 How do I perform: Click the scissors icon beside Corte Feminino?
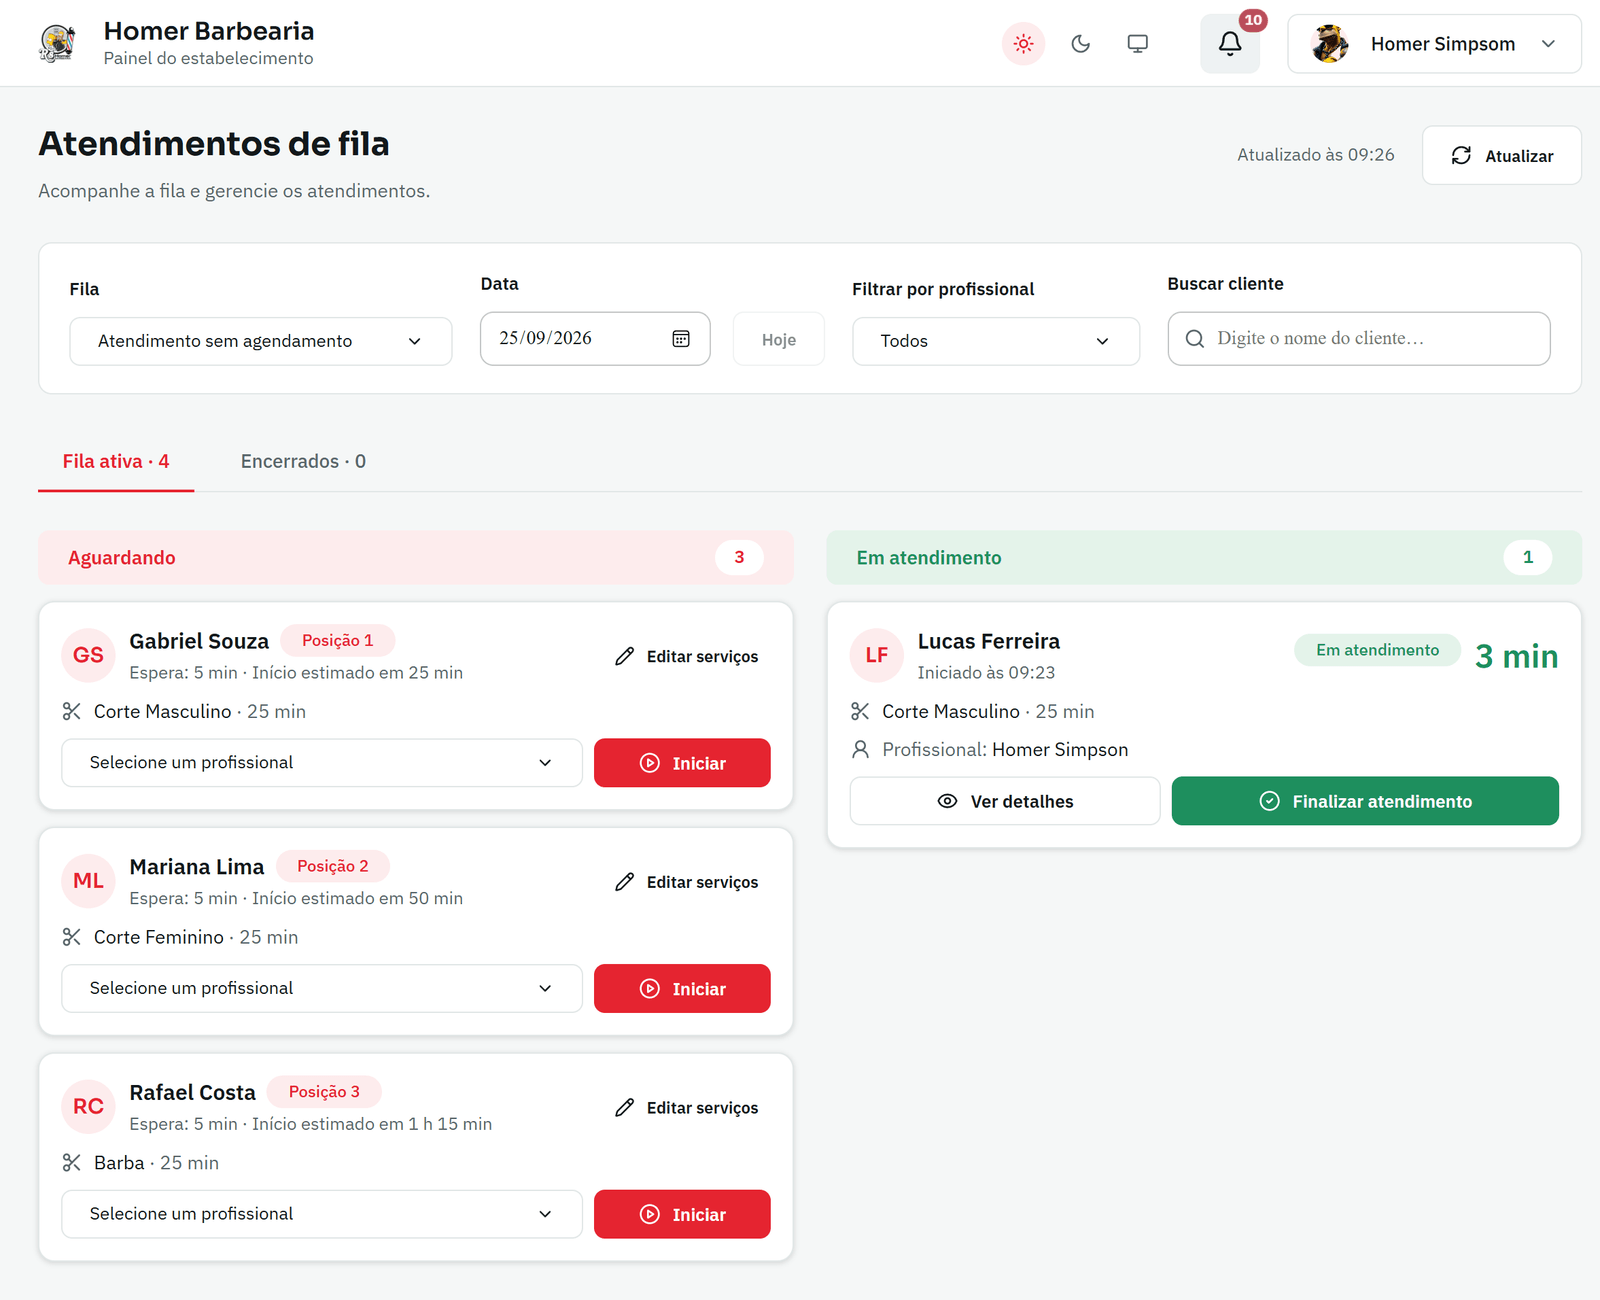coord(72,937)
